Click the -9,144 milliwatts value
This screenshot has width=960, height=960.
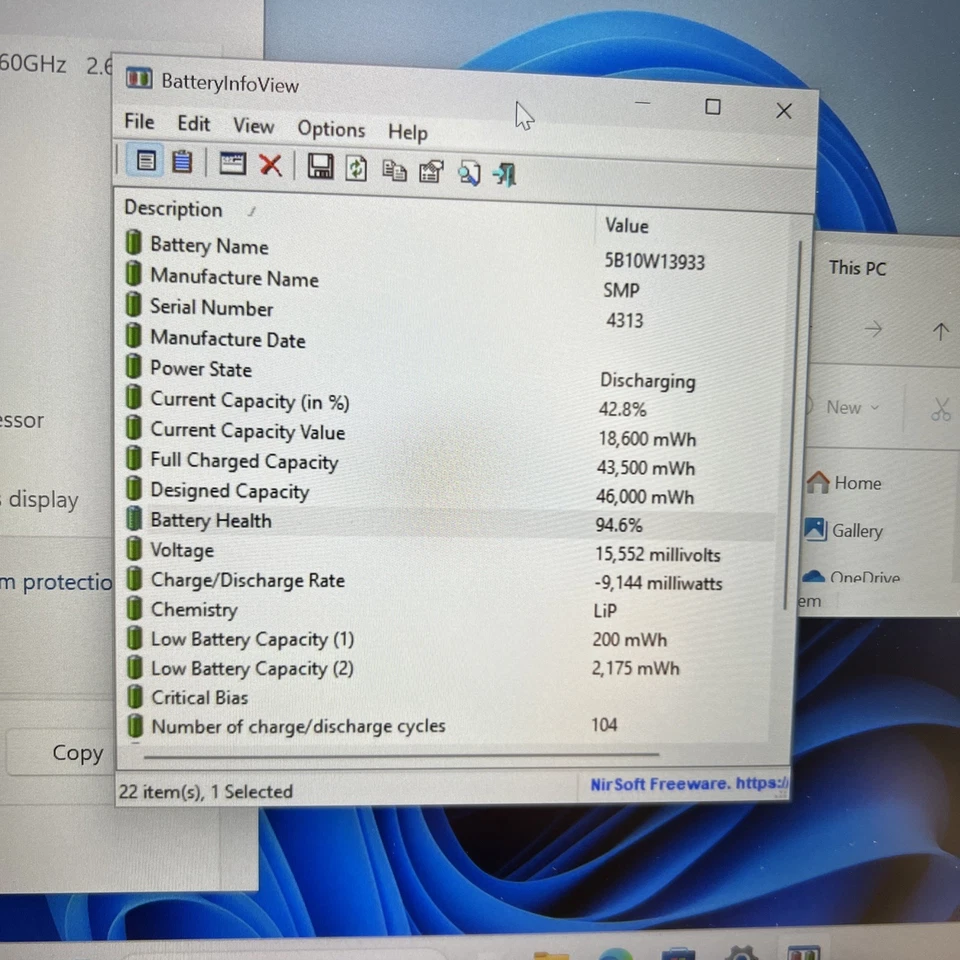point(658,583)
